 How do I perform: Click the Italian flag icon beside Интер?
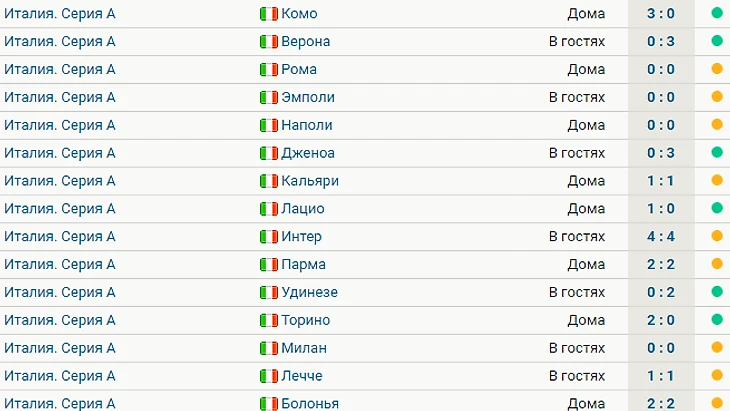(x=269, y=237)
